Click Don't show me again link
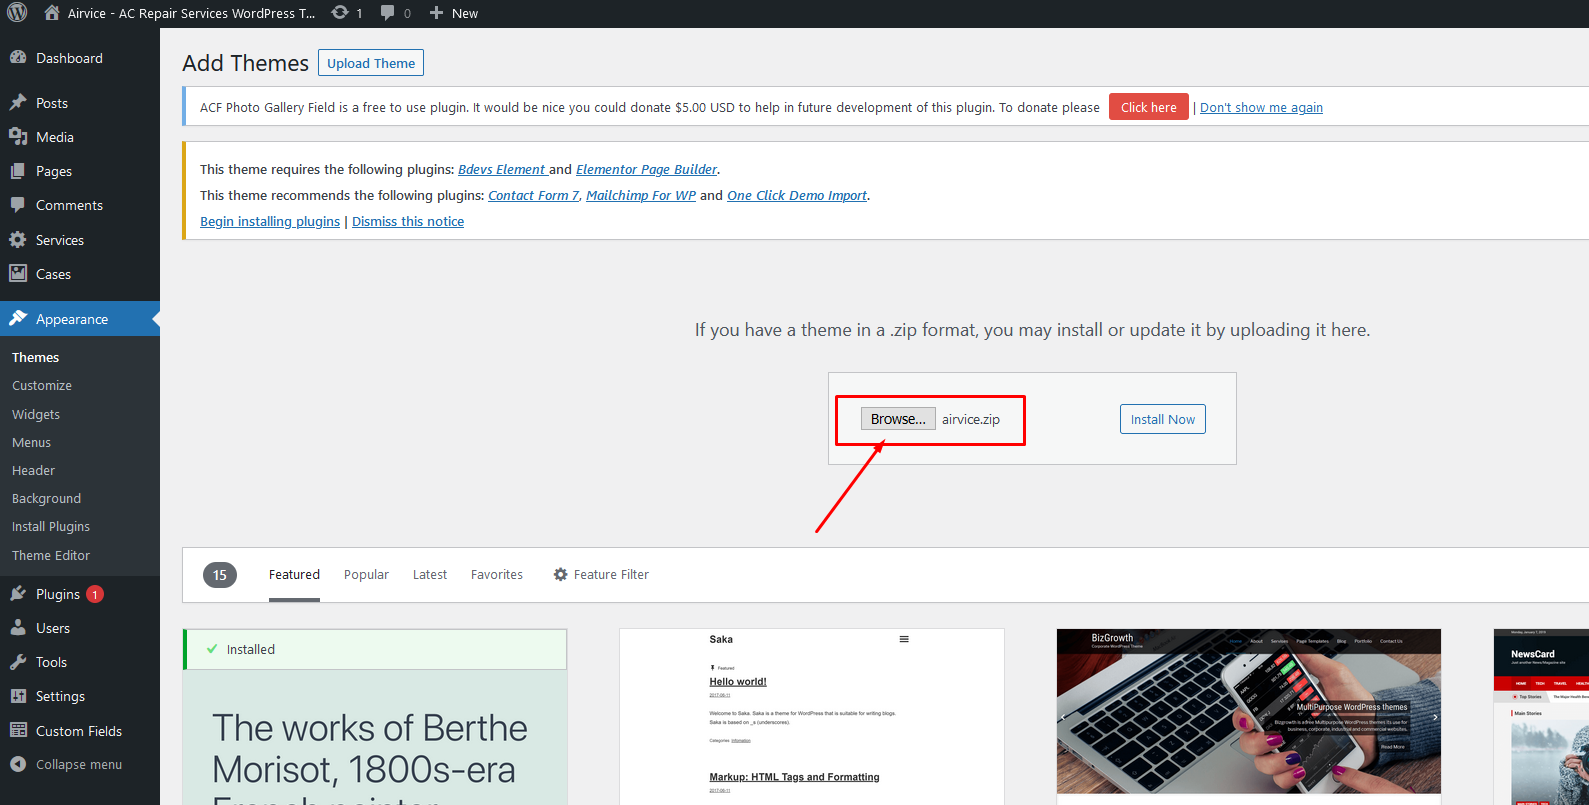The height and width of the screenshot is (805, 1589). (x=1261, y=108)
